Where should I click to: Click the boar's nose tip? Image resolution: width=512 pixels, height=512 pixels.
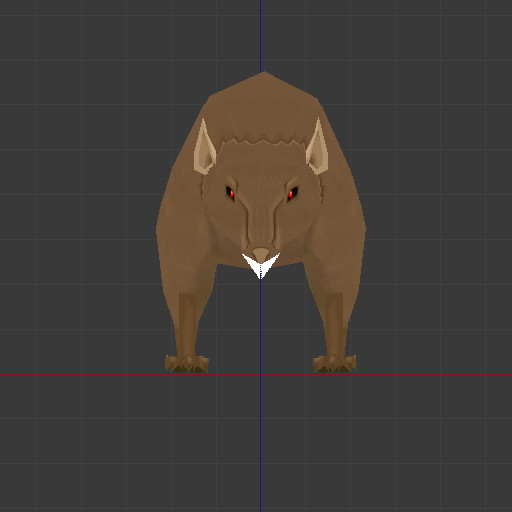click(x=261, y=255)
